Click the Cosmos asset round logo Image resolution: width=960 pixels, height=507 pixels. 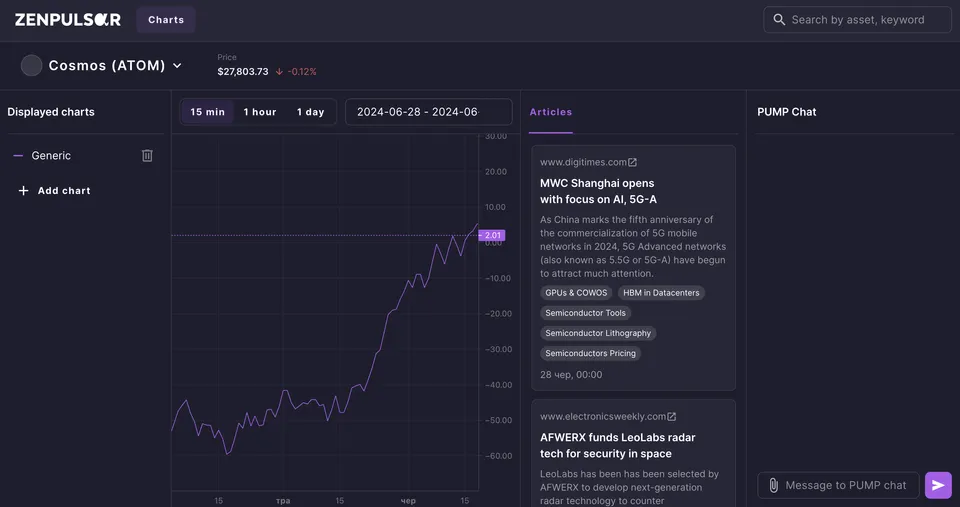click(x=31, y=66)
